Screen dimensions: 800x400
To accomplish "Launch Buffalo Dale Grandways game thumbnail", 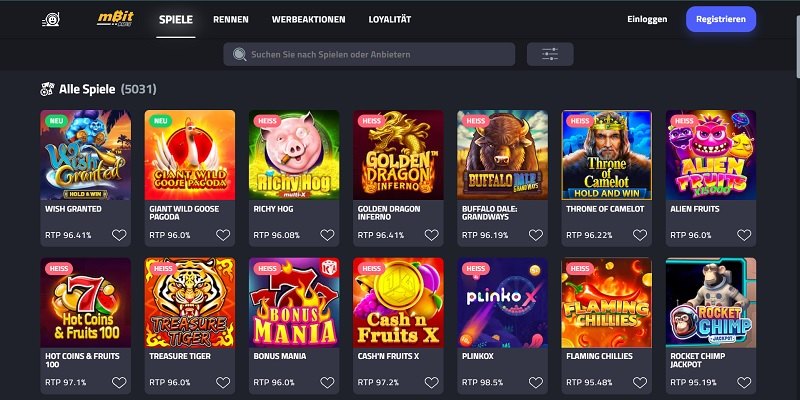I will 503,155.
